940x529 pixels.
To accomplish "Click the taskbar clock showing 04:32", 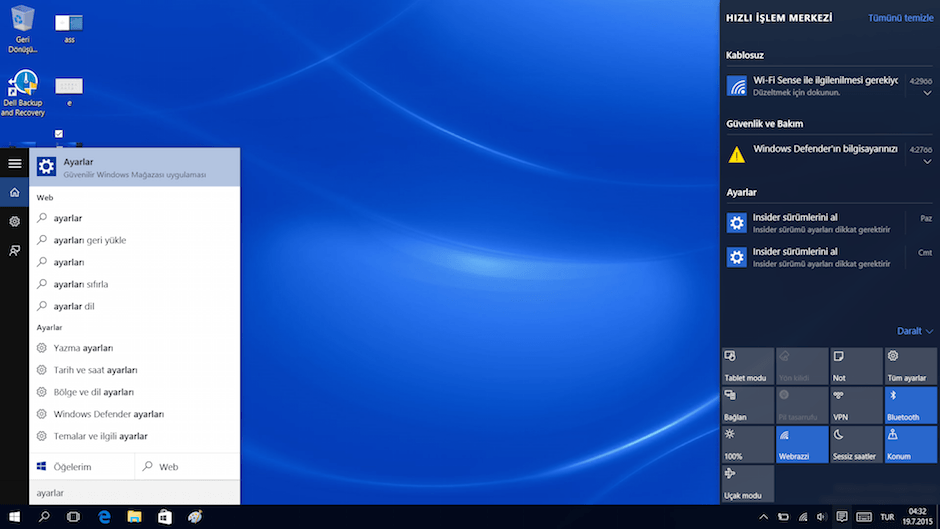I will 917,516.
